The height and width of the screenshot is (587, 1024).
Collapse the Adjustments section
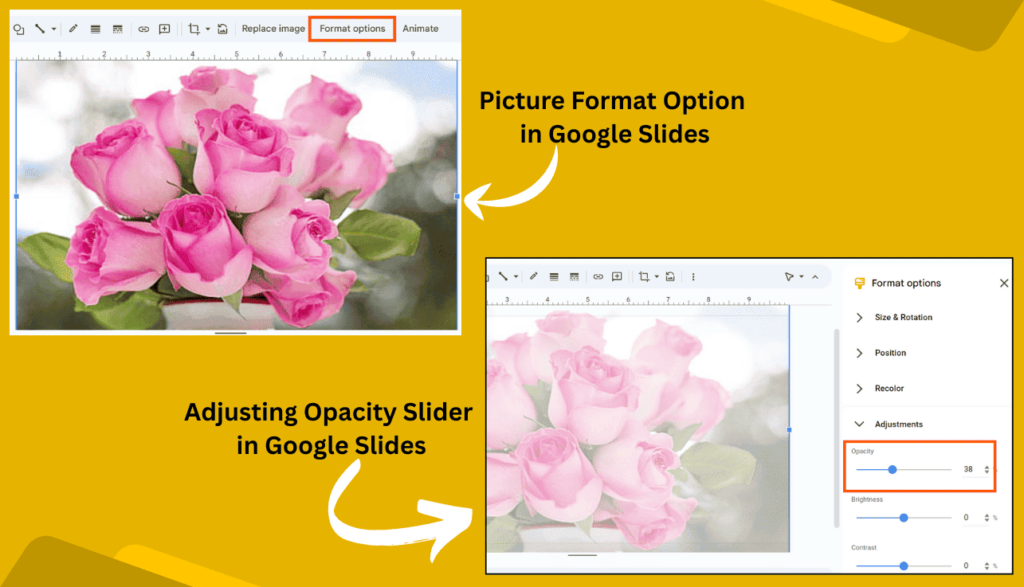(898, 424)
